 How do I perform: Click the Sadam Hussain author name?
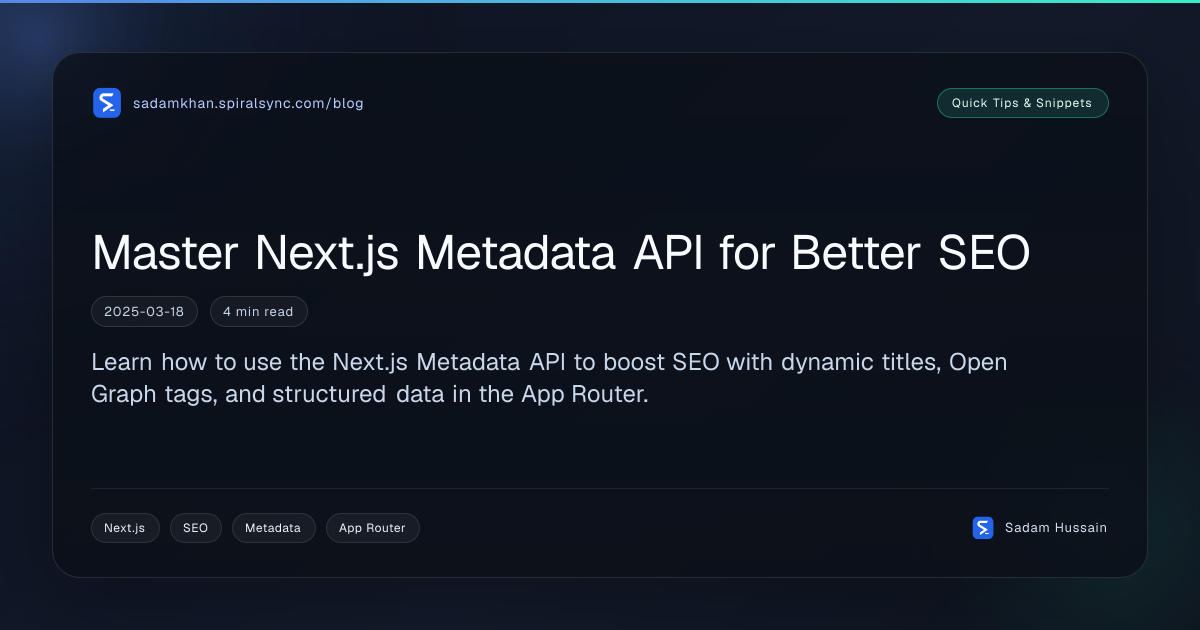pyautogui.click(x=1056, y=528)
